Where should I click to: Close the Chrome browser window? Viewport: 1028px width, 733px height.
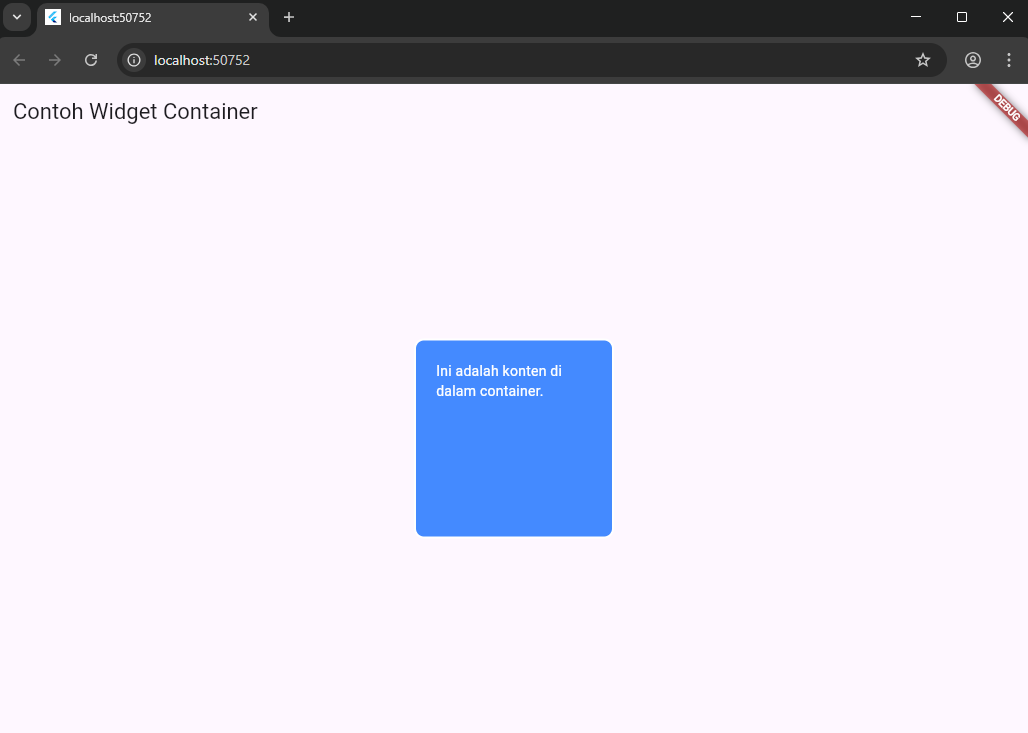[x=1007, y=17]
